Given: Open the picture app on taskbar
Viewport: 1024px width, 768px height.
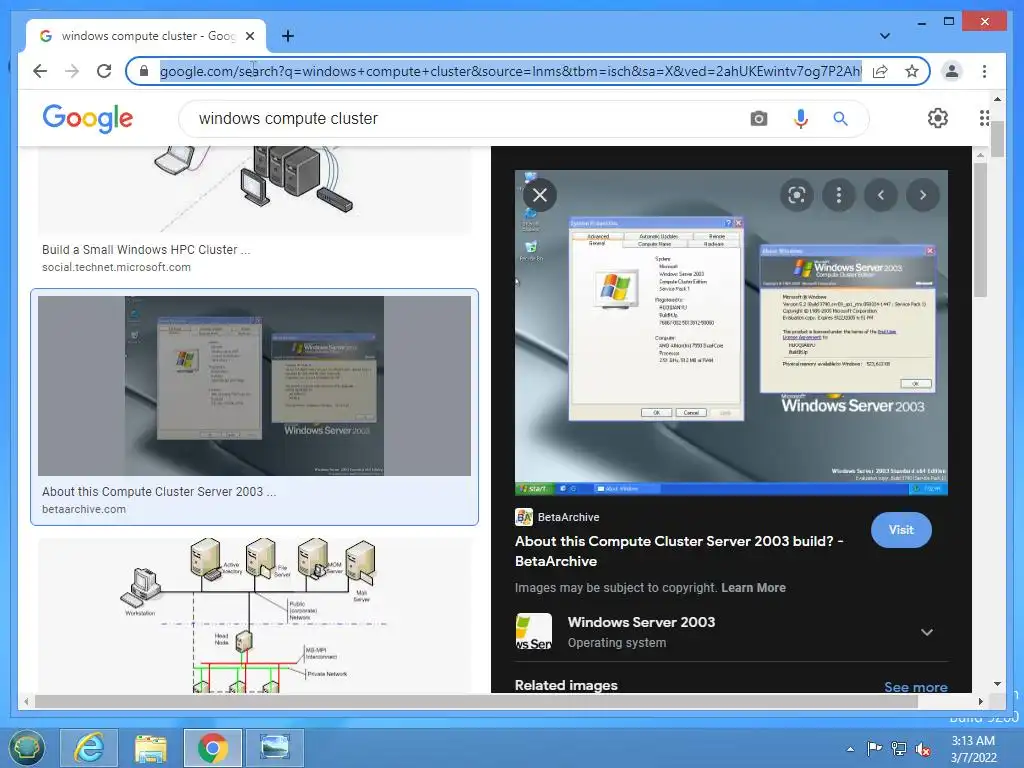Looking at the screenshot, I should point(274,748).
